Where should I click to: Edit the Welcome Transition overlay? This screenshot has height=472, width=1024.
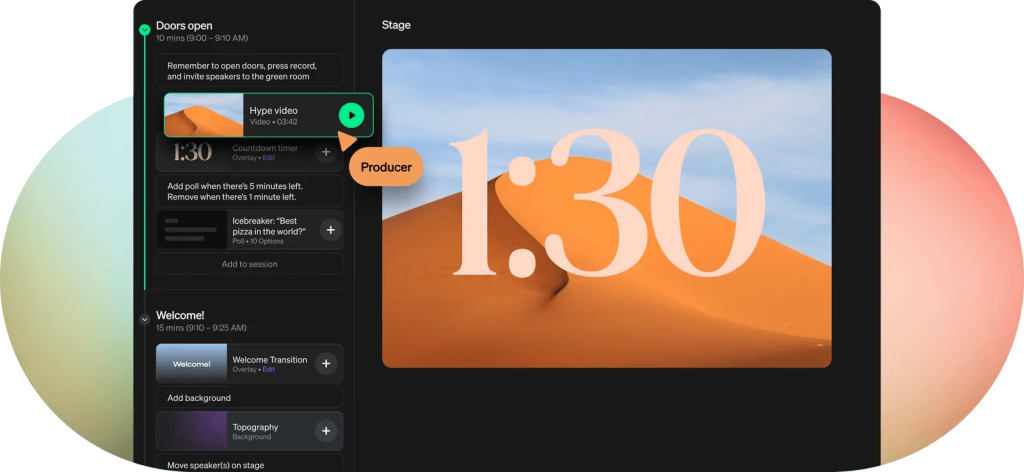click(268, 370)
